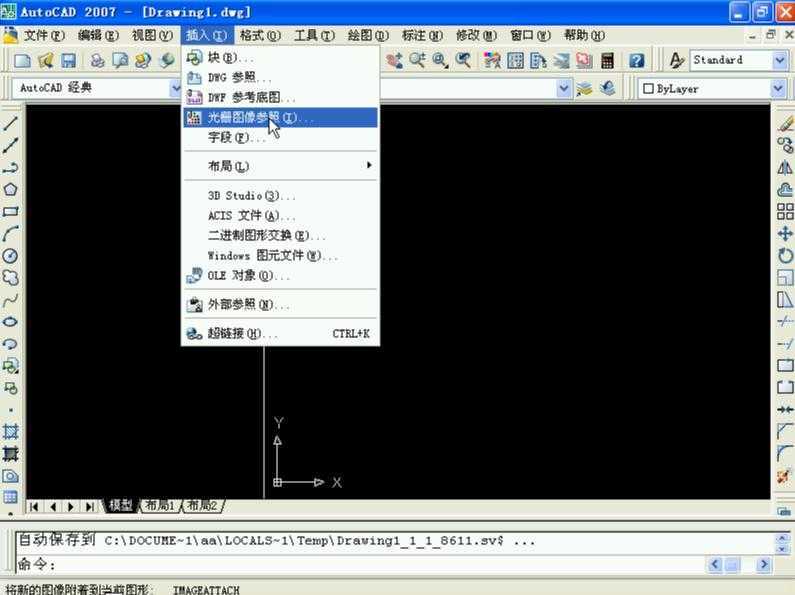Select the Move modify tool

[x=785, y=234]
